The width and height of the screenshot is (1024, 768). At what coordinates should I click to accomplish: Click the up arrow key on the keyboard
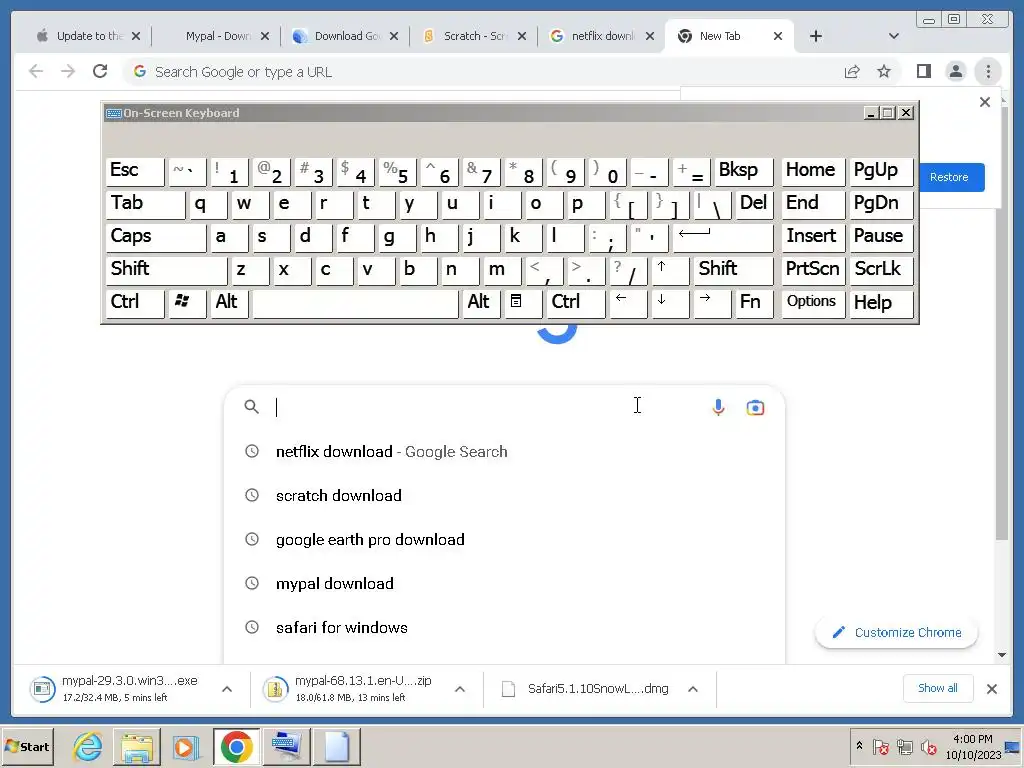pos(669,270)
